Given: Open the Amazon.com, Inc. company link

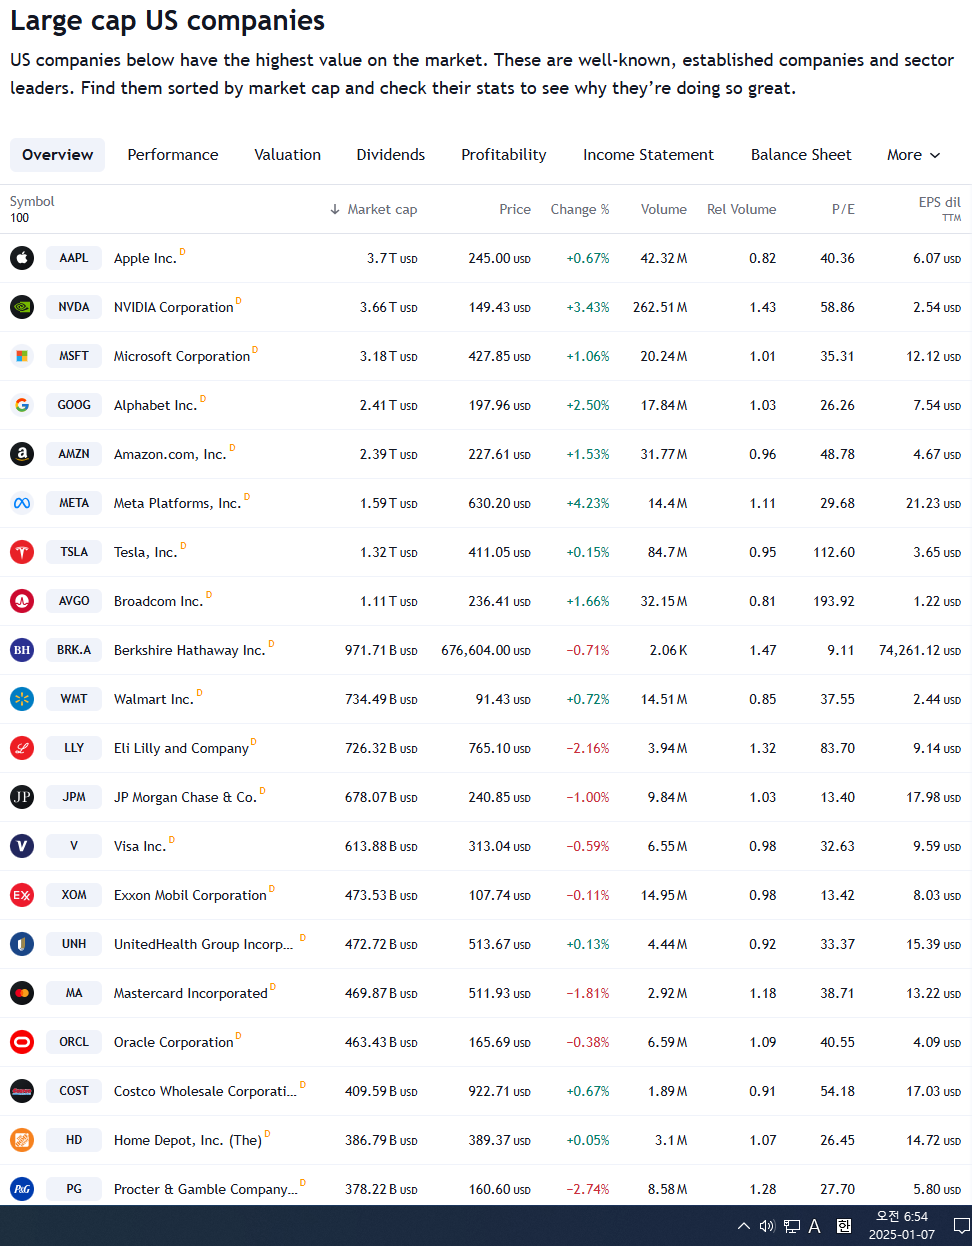Looking at the screenshot, I should pos(170,454).
